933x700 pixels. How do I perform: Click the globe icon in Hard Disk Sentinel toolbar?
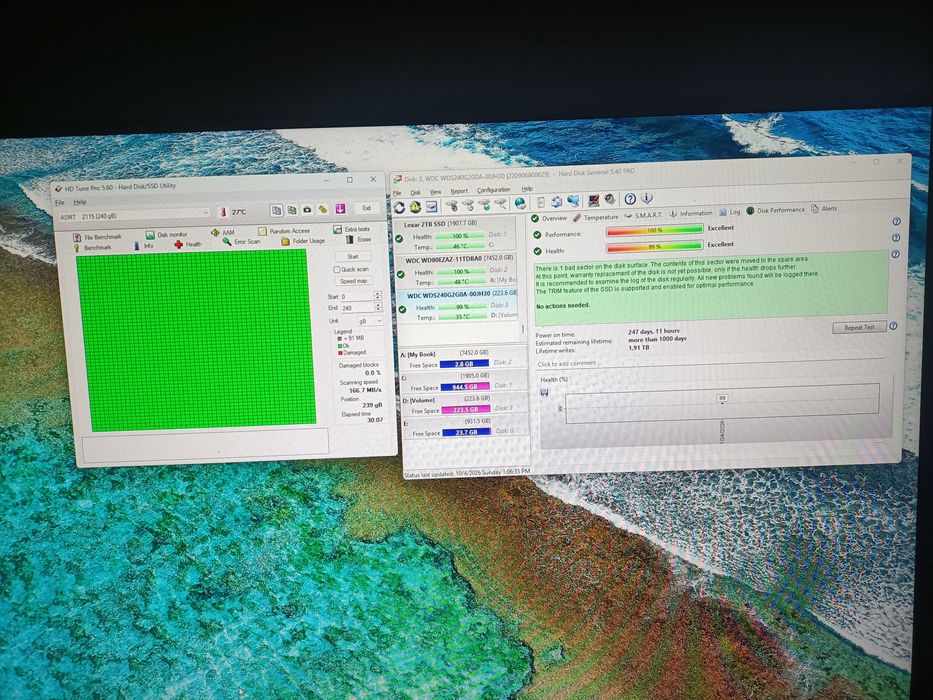click(x=521, y=204)
